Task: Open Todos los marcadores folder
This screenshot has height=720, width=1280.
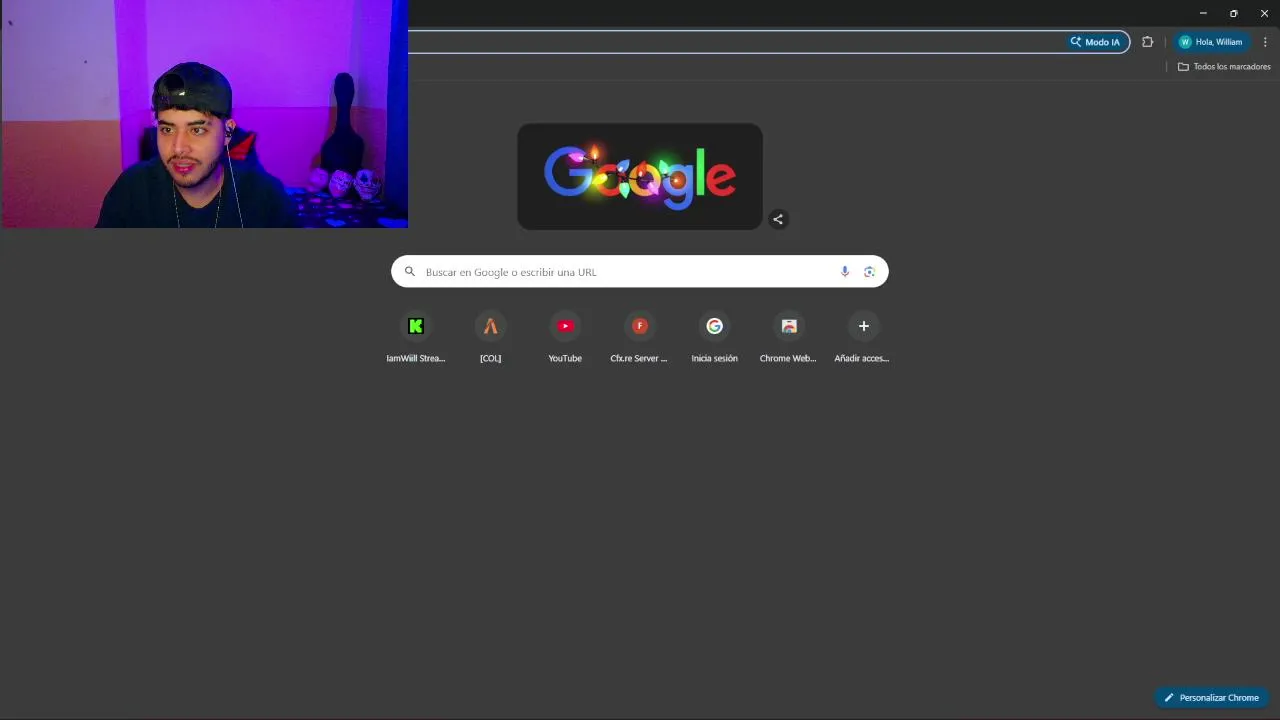Action: click(1224, 67)
